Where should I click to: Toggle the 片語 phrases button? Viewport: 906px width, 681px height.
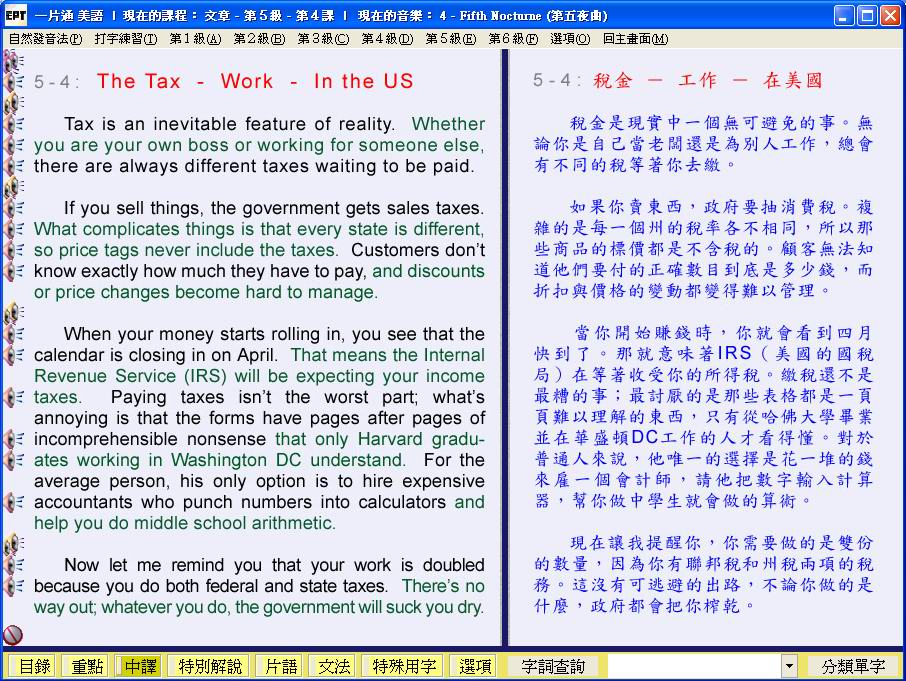(x=278, y=666)
